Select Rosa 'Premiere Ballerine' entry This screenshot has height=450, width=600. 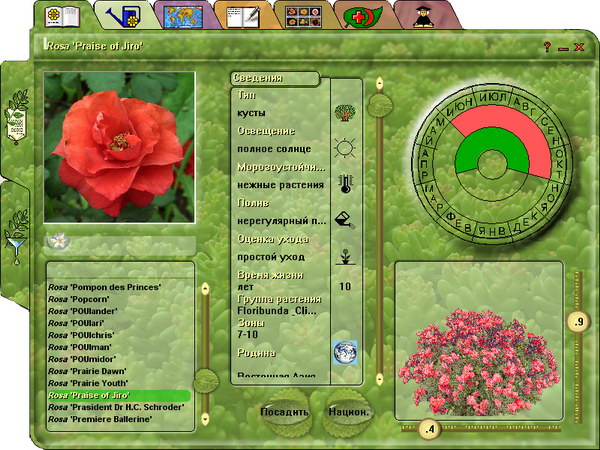pyautogui.click(x=100, y=419)
